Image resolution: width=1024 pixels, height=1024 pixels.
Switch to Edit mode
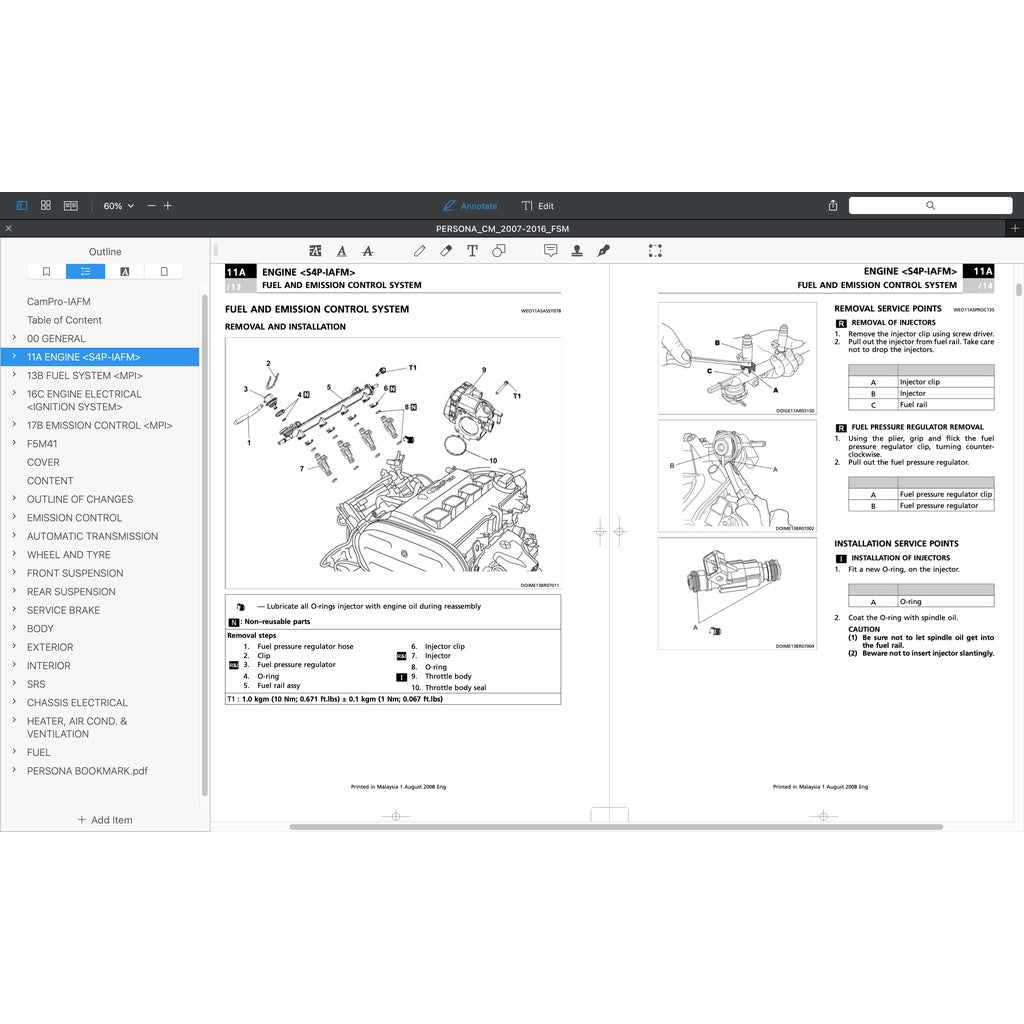(537, 206)
